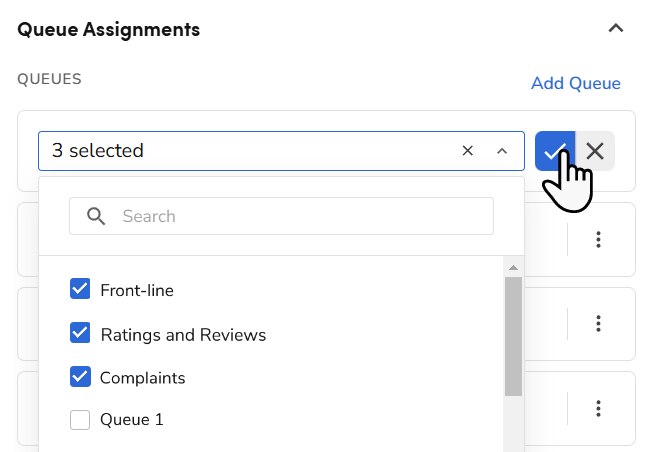Open the second queue row's three-dot menu
The image size is (652, 452).
[x=598, y=324]
